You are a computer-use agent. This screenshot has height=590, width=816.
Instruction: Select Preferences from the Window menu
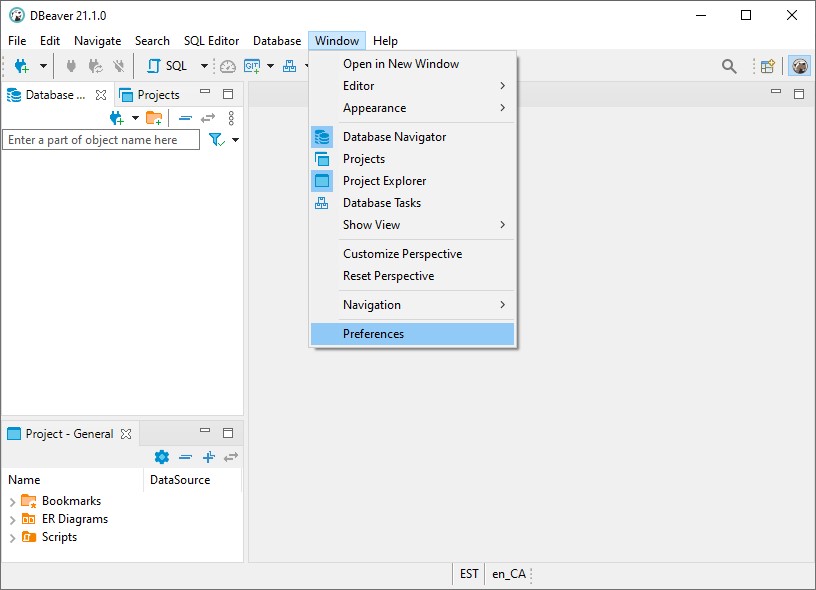412,334
